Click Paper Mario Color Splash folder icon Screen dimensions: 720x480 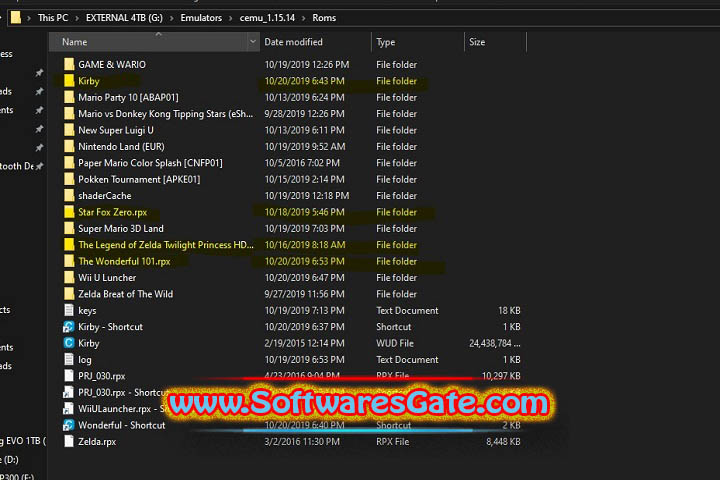coord(69,163)
